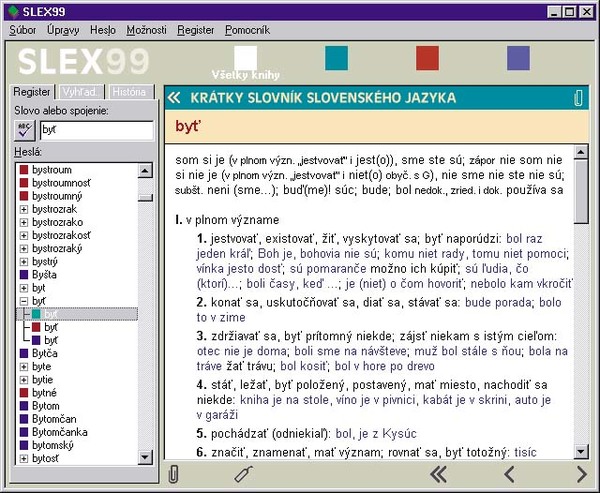Switch to the Vyhľad. tab
This screenshot has width=600, height=493.
pos(82,92)
